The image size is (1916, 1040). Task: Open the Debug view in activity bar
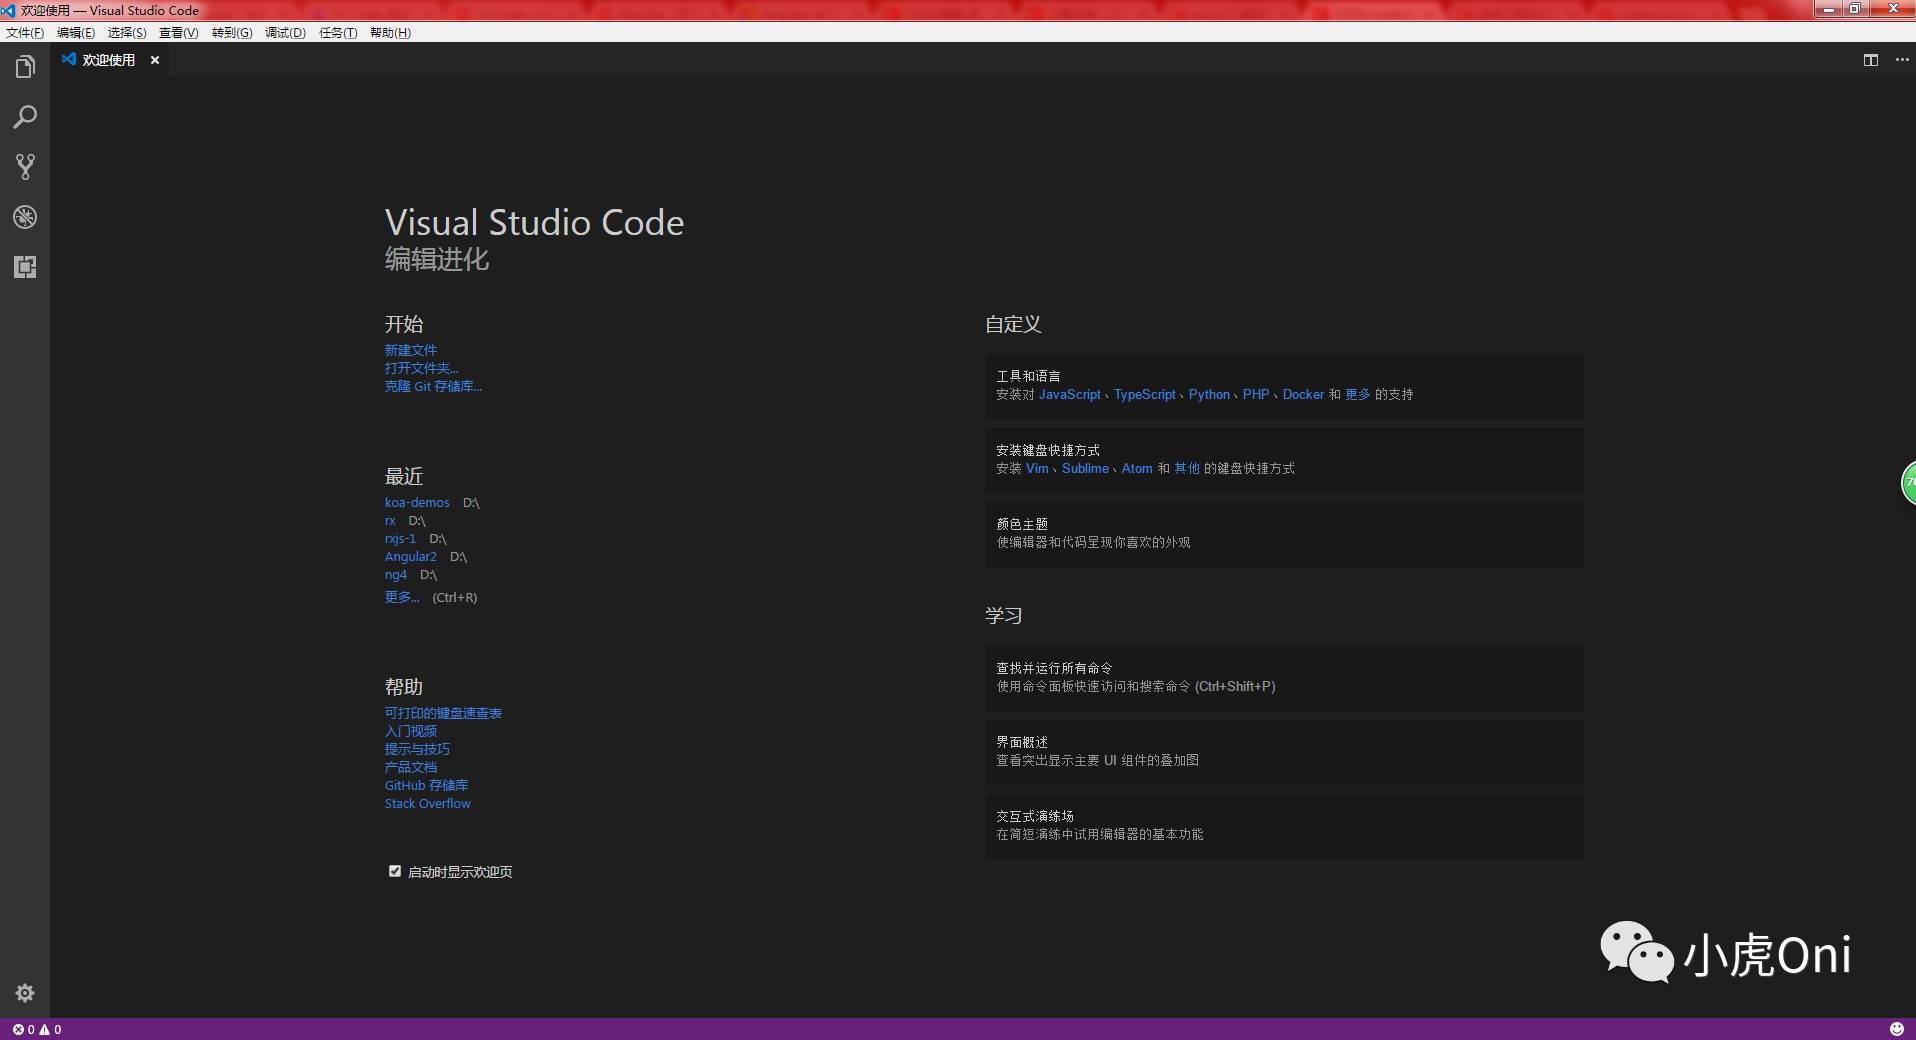(x=25, y=217)
